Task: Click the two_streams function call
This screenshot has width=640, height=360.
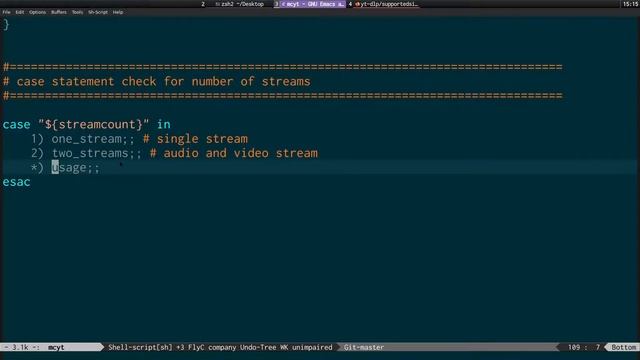Action: click(90, 153)
